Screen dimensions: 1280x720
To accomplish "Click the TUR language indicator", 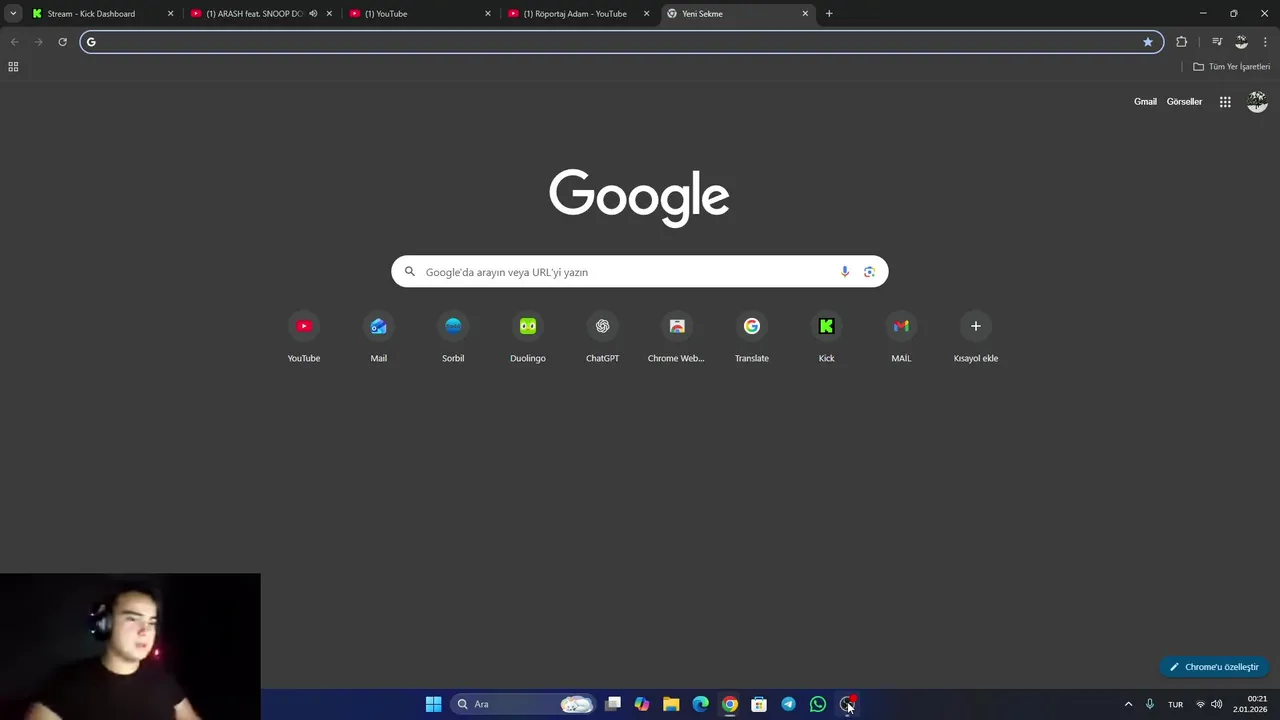I will 1176,704.
